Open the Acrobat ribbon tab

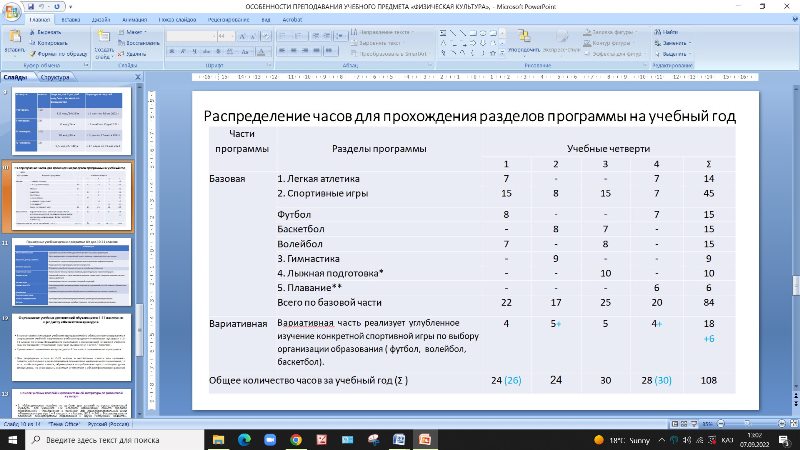[x=292, y=20]
